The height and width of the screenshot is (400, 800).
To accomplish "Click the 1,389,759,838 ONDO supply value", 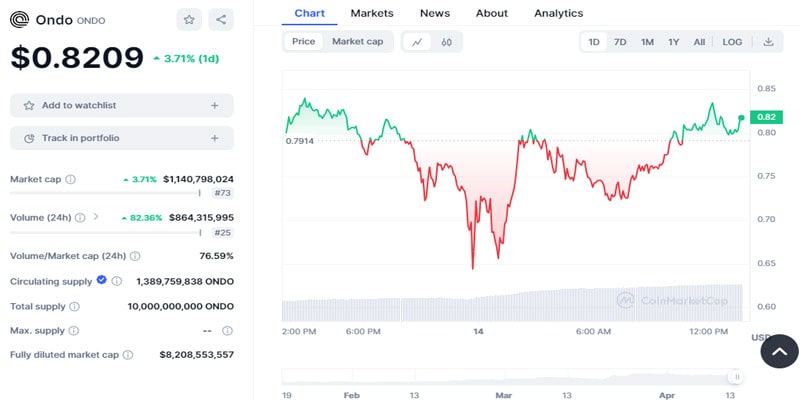I will click(x=185, y=281).
